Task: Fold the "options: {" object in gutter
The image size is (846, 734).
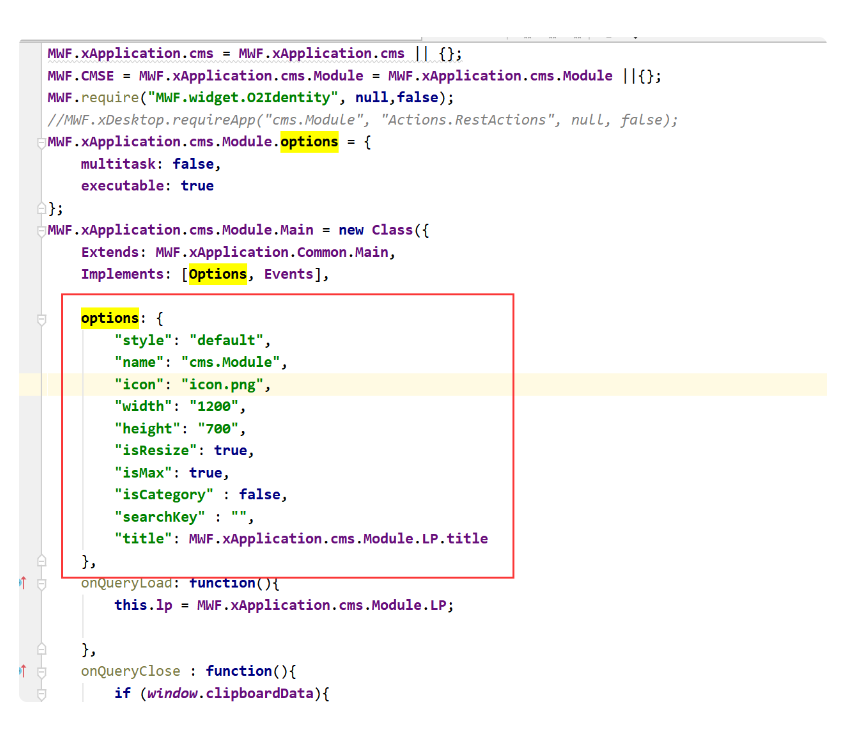Action: click(41, 319)
